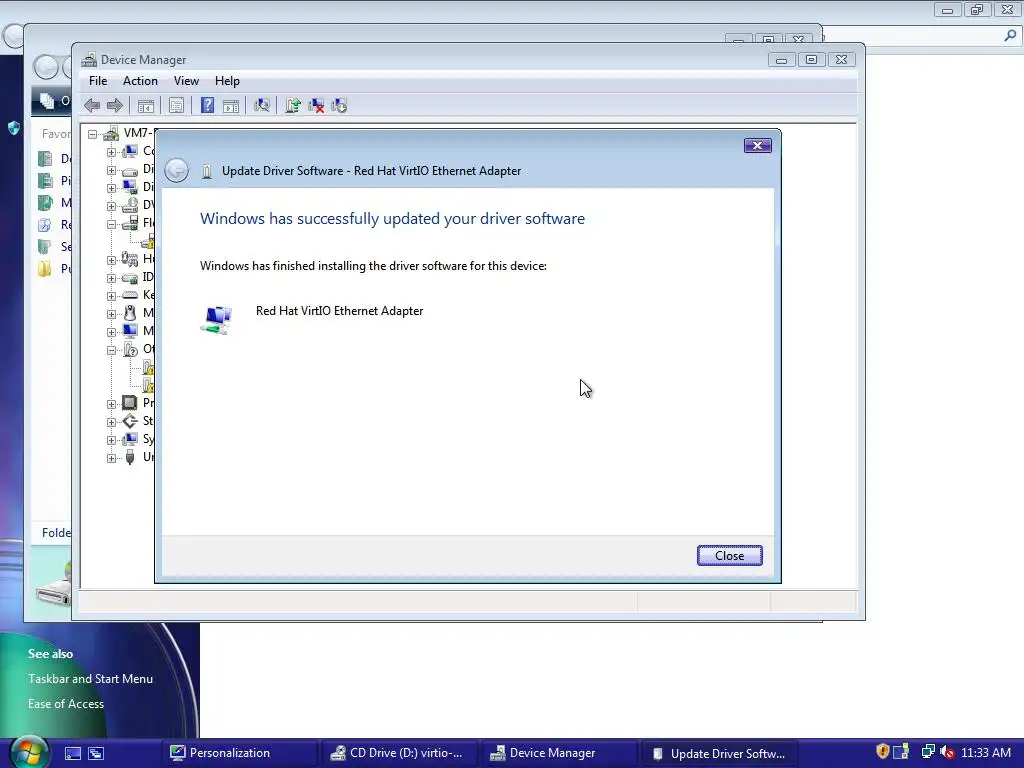Click 'Windows has successfully updated' heading
1024x768 pixels.
pos(392,219)
